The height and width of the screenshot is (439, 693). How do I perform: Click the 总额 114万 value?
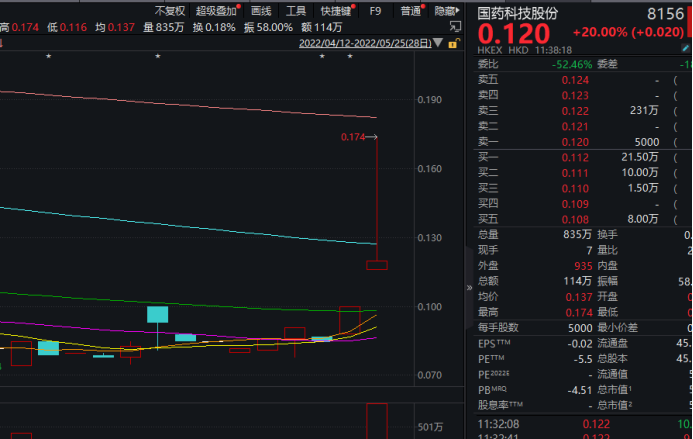[577, 281]
